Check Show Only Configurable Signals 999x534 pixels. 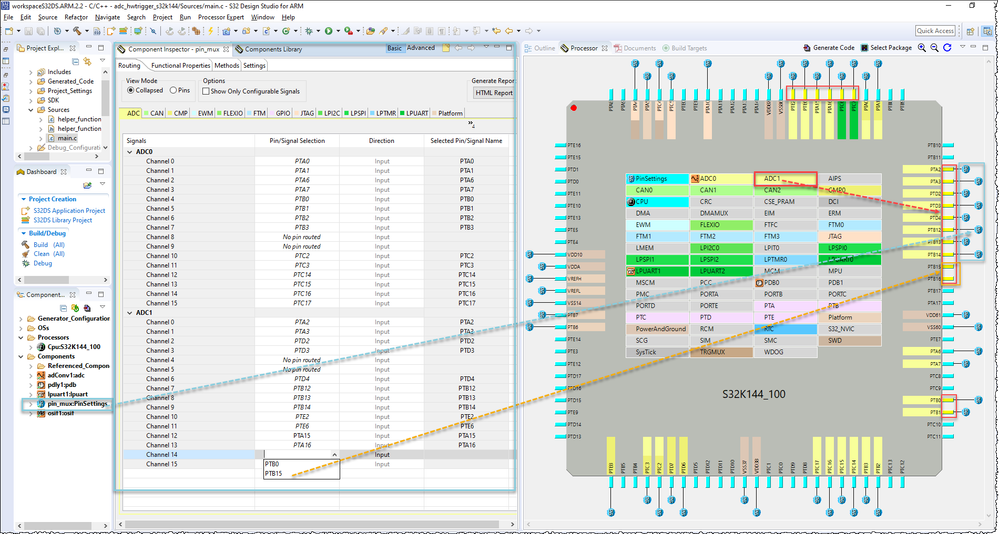pos(206,91)
